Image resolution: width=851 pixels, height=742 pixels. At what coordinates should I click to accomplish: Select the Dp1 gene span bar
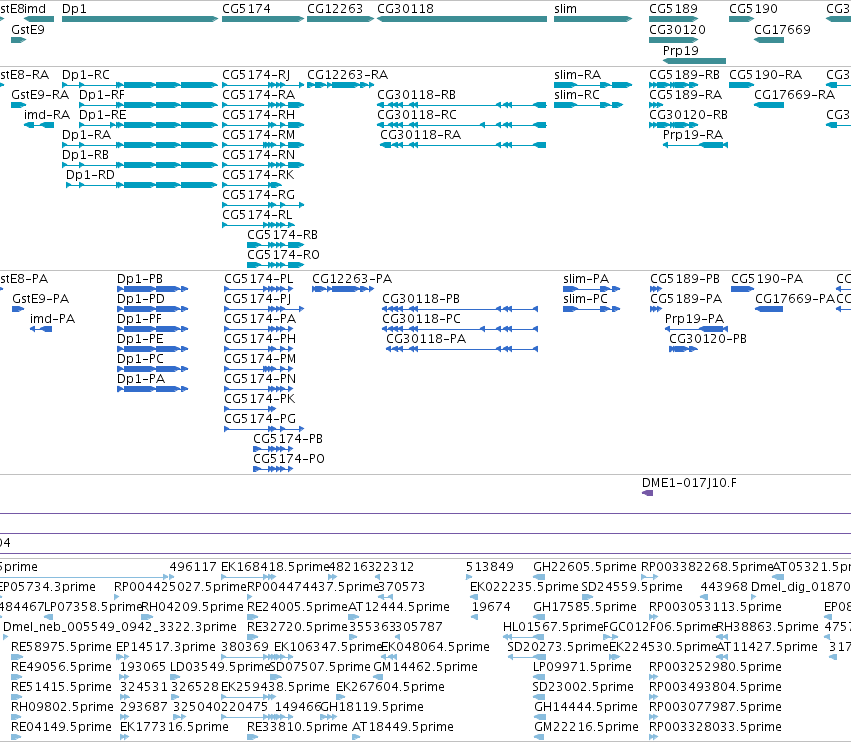pos(140,19)
